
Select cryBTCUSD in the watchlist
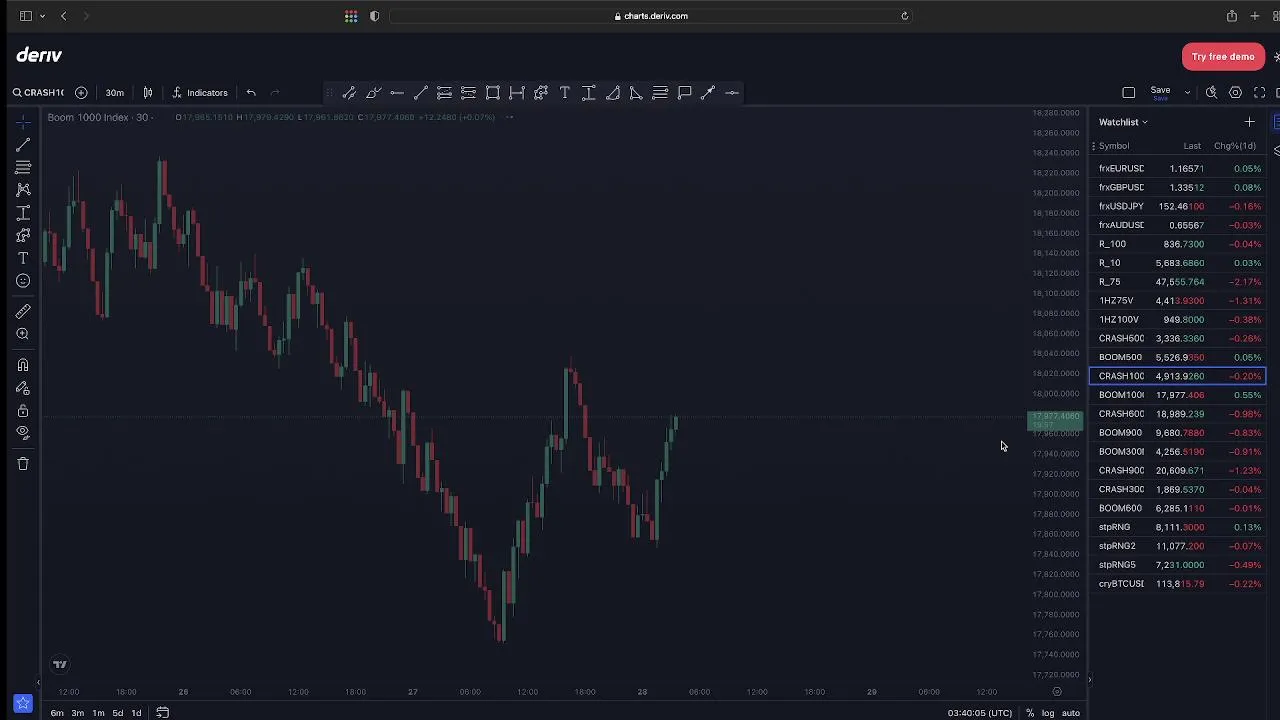coord(1177,584)
